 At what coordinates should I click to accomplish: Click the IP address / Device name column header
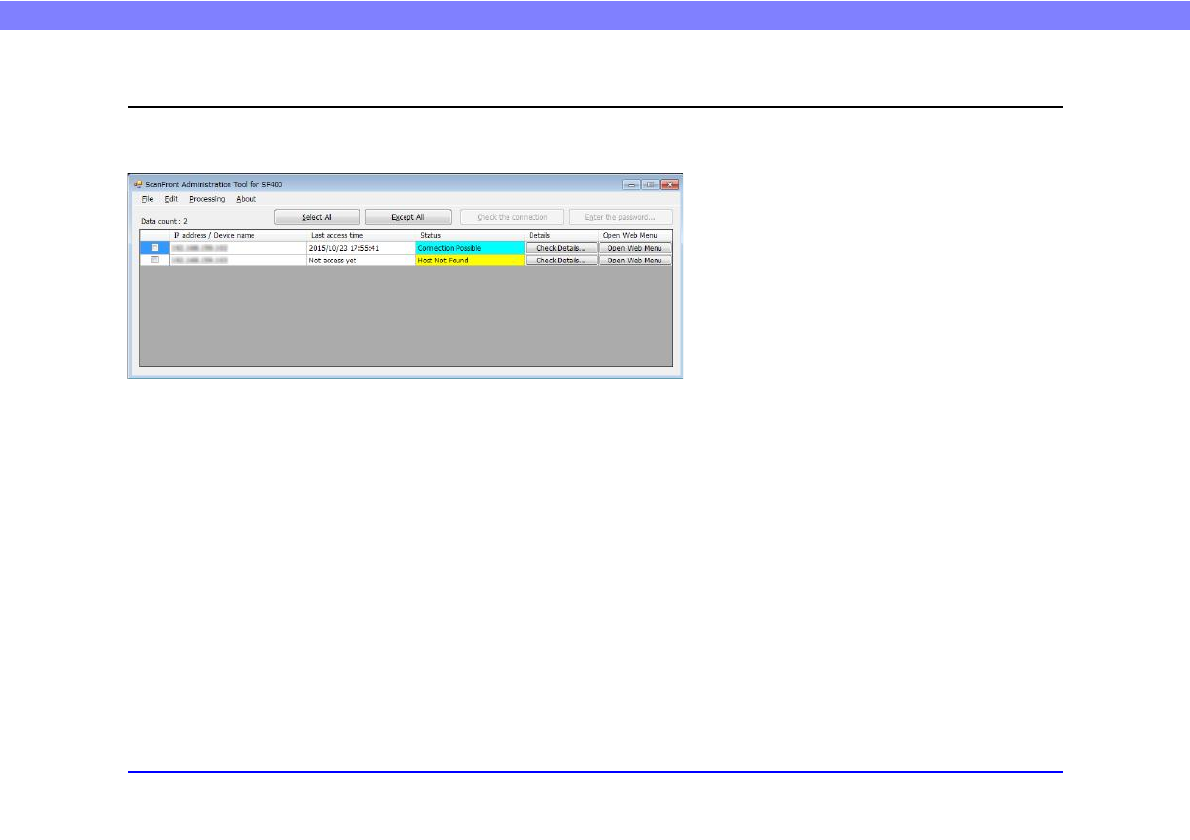click(214, 235)
